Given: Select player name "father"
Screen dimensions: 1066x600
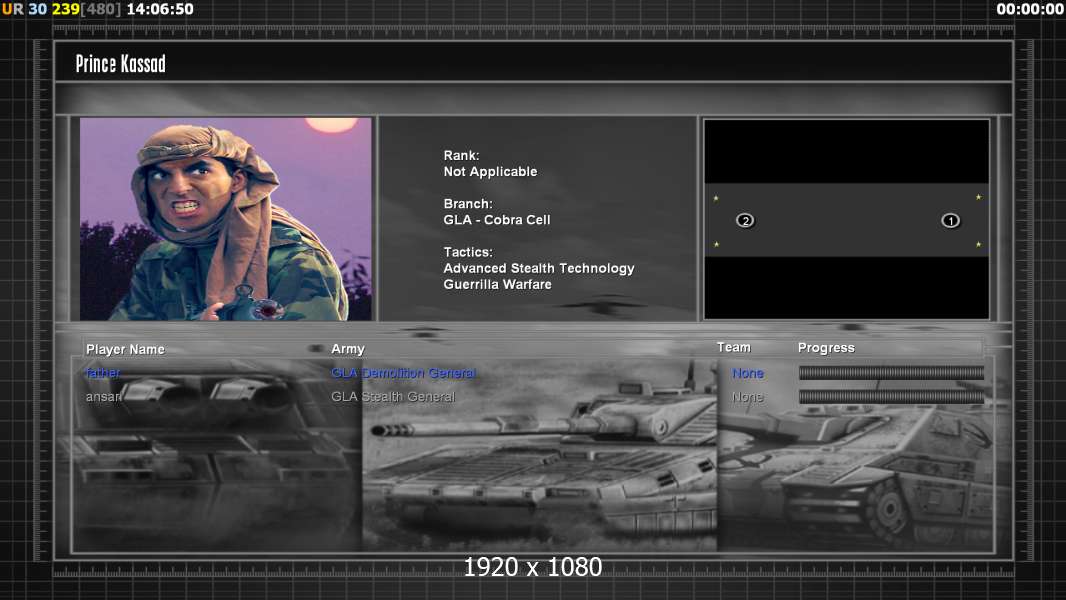Looking at the screenshot, I should 103,372.
